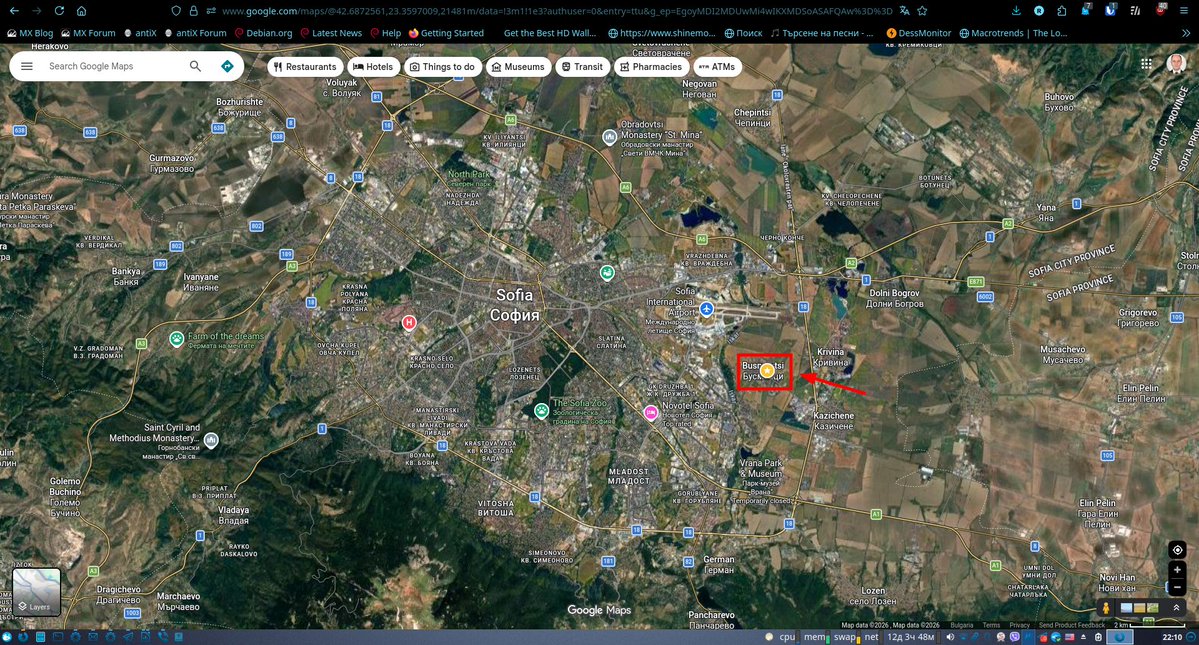Open the antiX Forum bookmark
Screen dimensions: 1199x645
pos(195,34)
